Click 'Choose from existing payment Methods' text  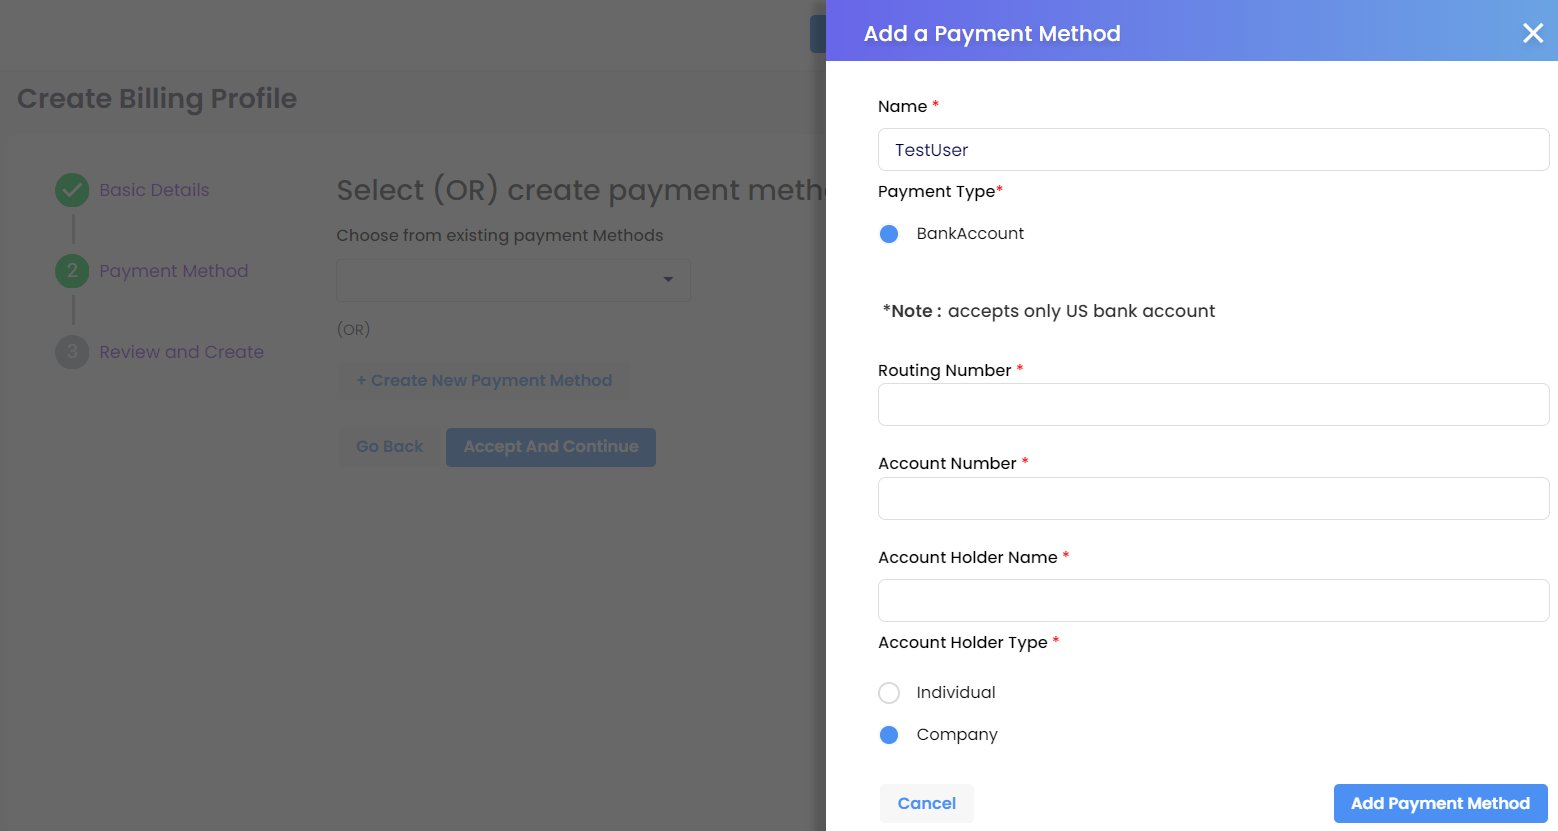(x=500, y=235)
